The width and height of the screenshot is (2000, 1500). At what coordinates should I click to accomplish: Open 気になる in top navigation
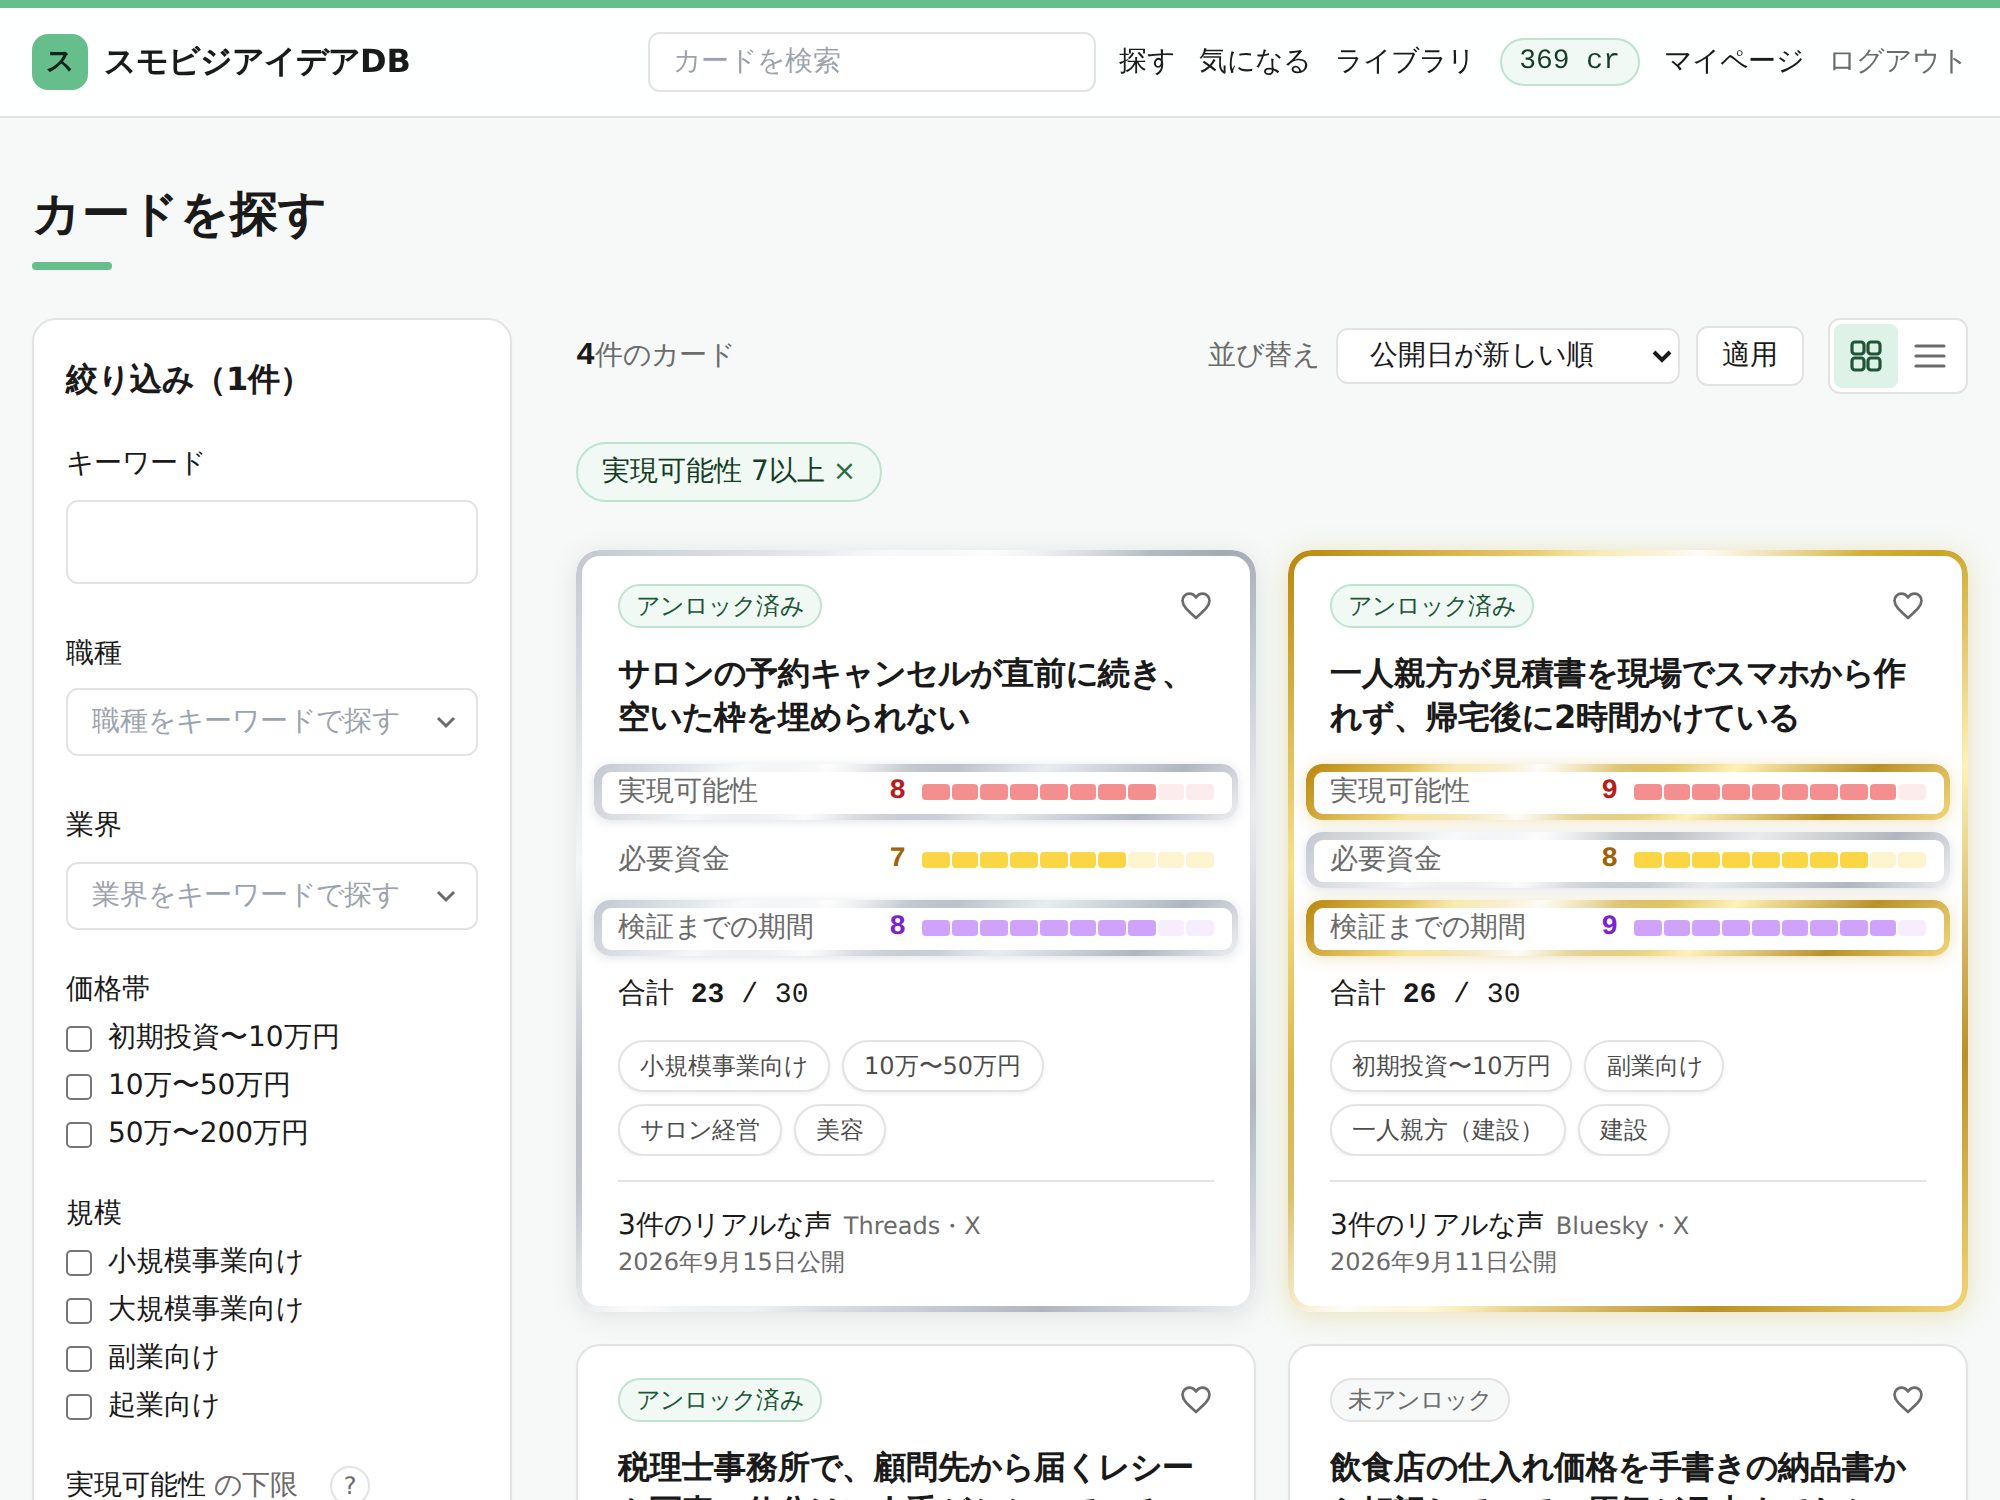pyautogui.click(x=1254, y=61)
